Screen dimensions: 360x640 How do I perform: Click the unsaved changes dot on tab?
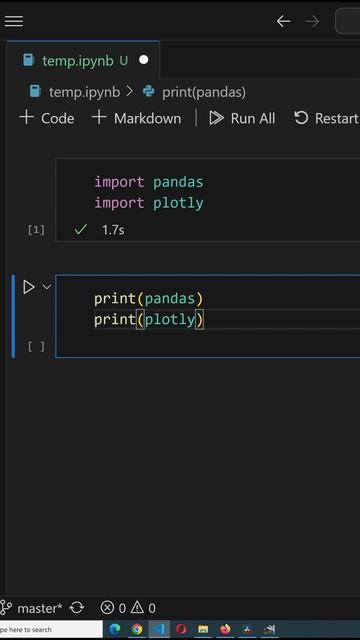(144, 60)
